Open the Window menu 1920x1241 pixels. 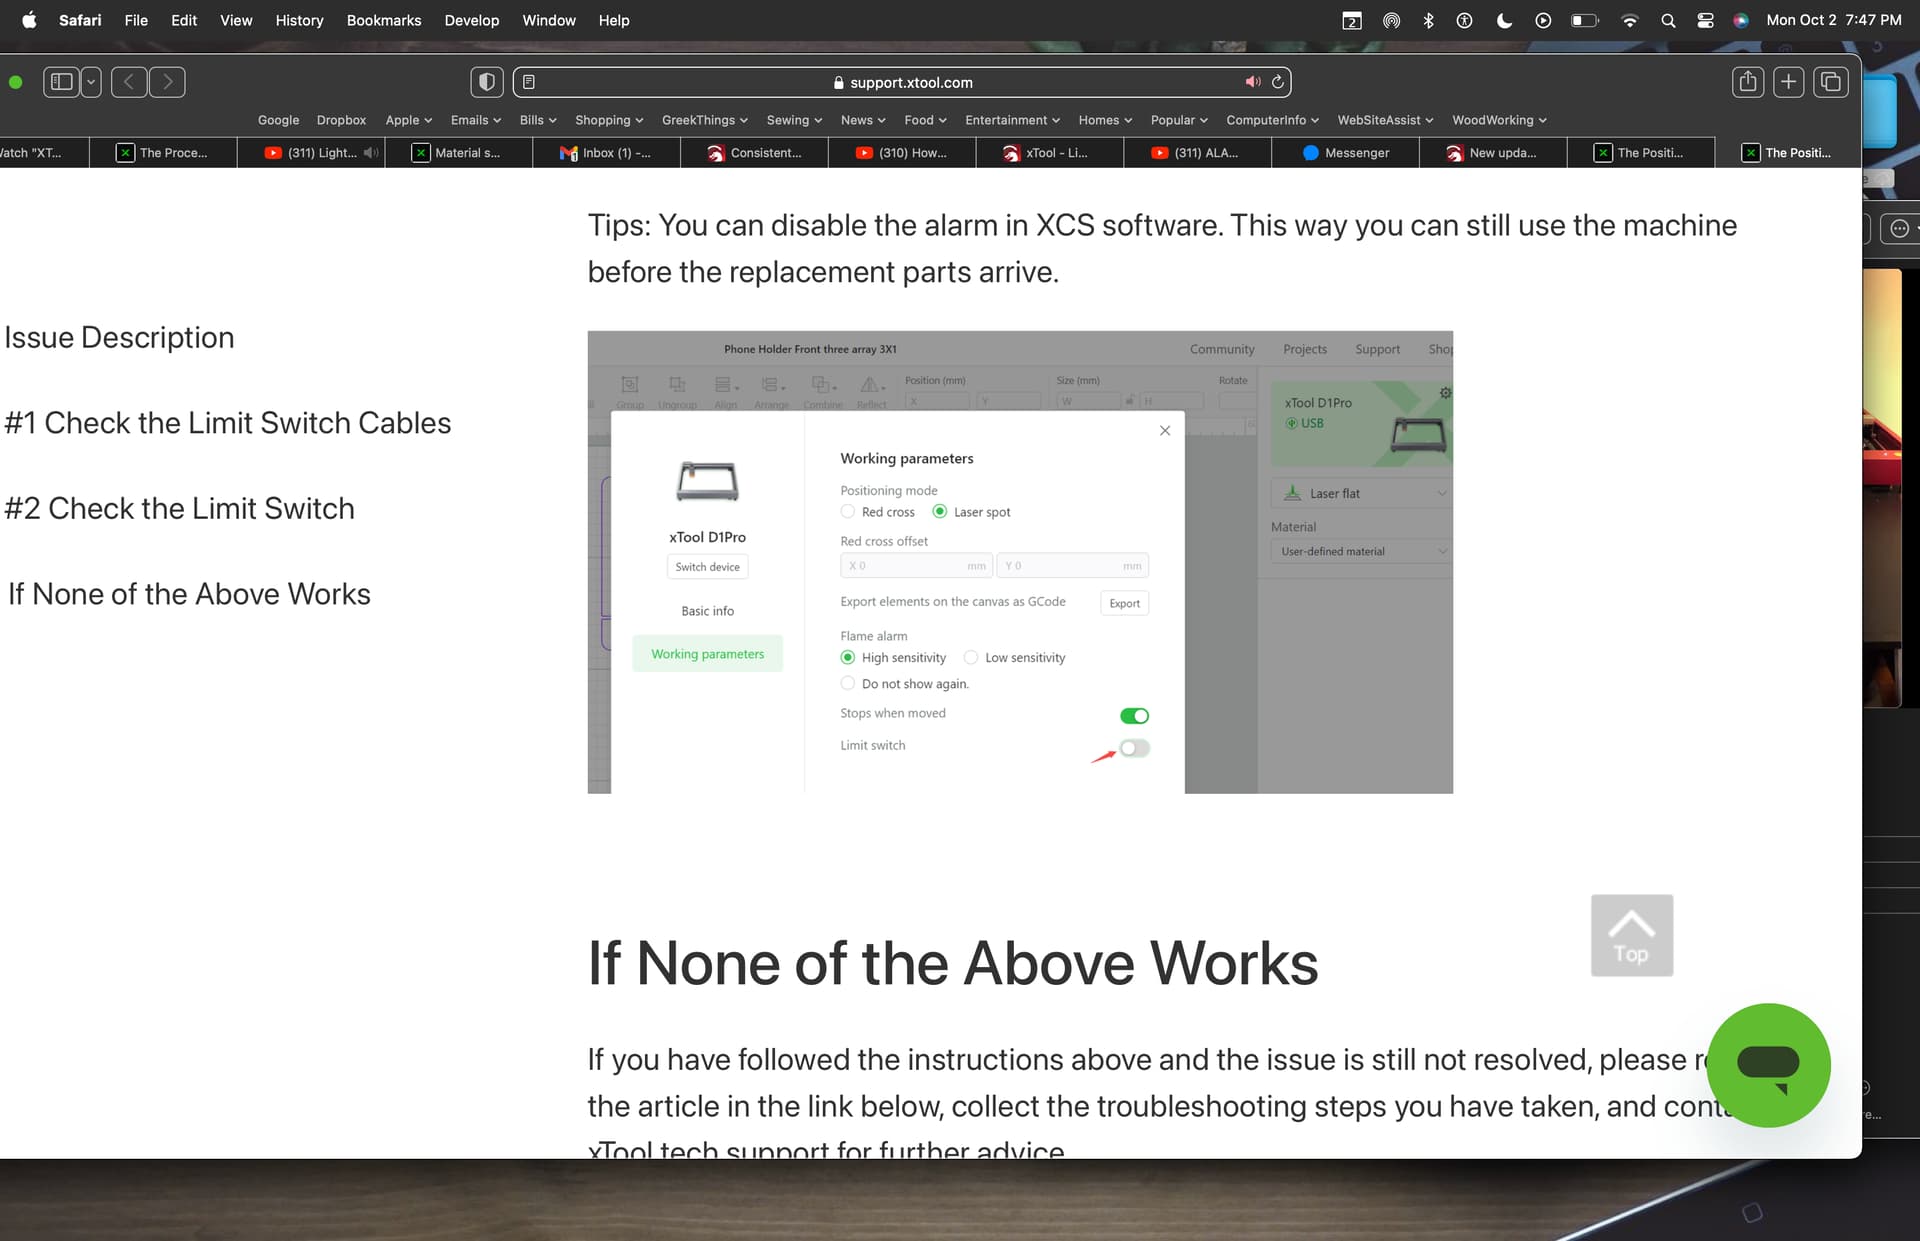[x=549, y=20]
